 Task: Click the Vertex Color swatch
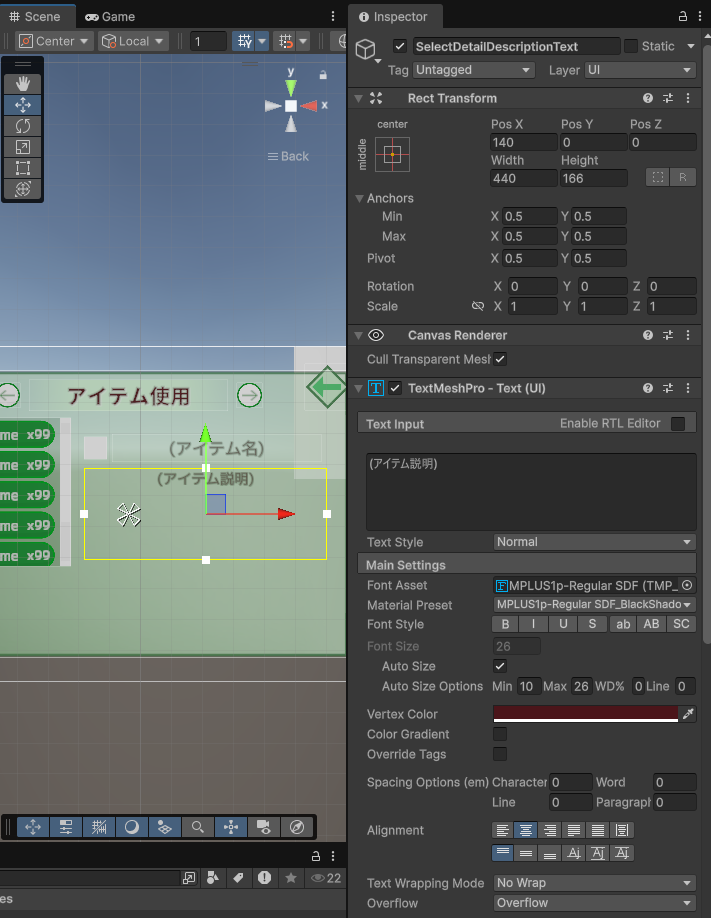584,714
